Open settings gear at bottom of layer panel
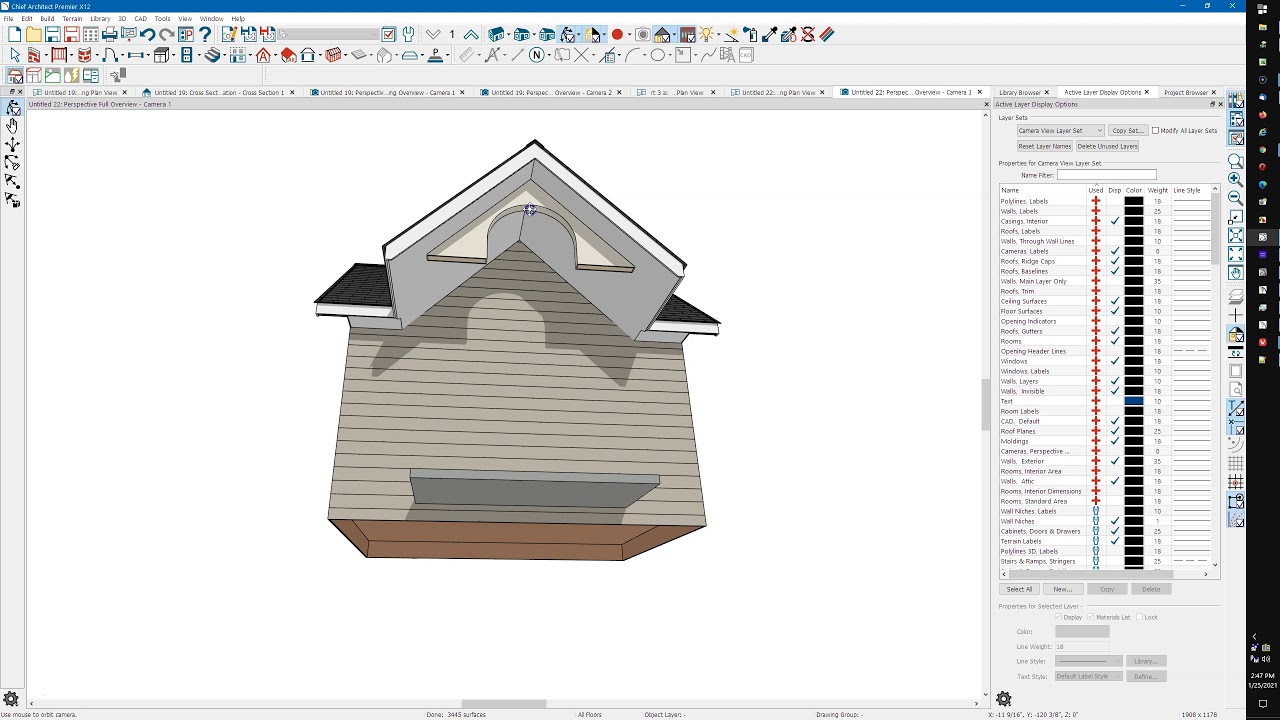Image resolution: width=1280 pixels, height=720 pixels. (1004, 699)
